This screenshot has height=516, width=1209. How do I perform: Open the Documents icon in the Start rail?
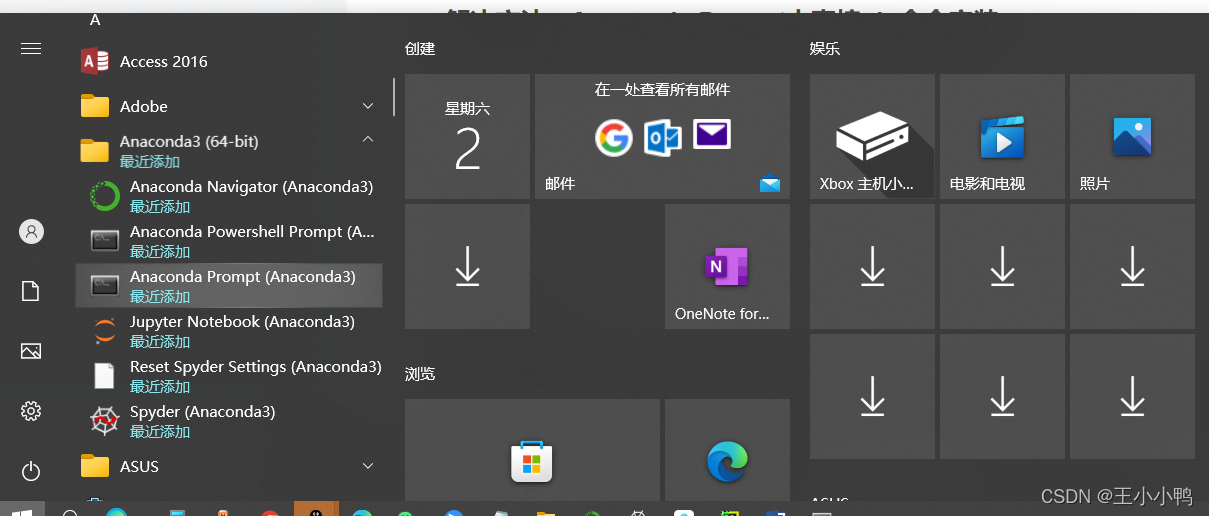[31, 291]
